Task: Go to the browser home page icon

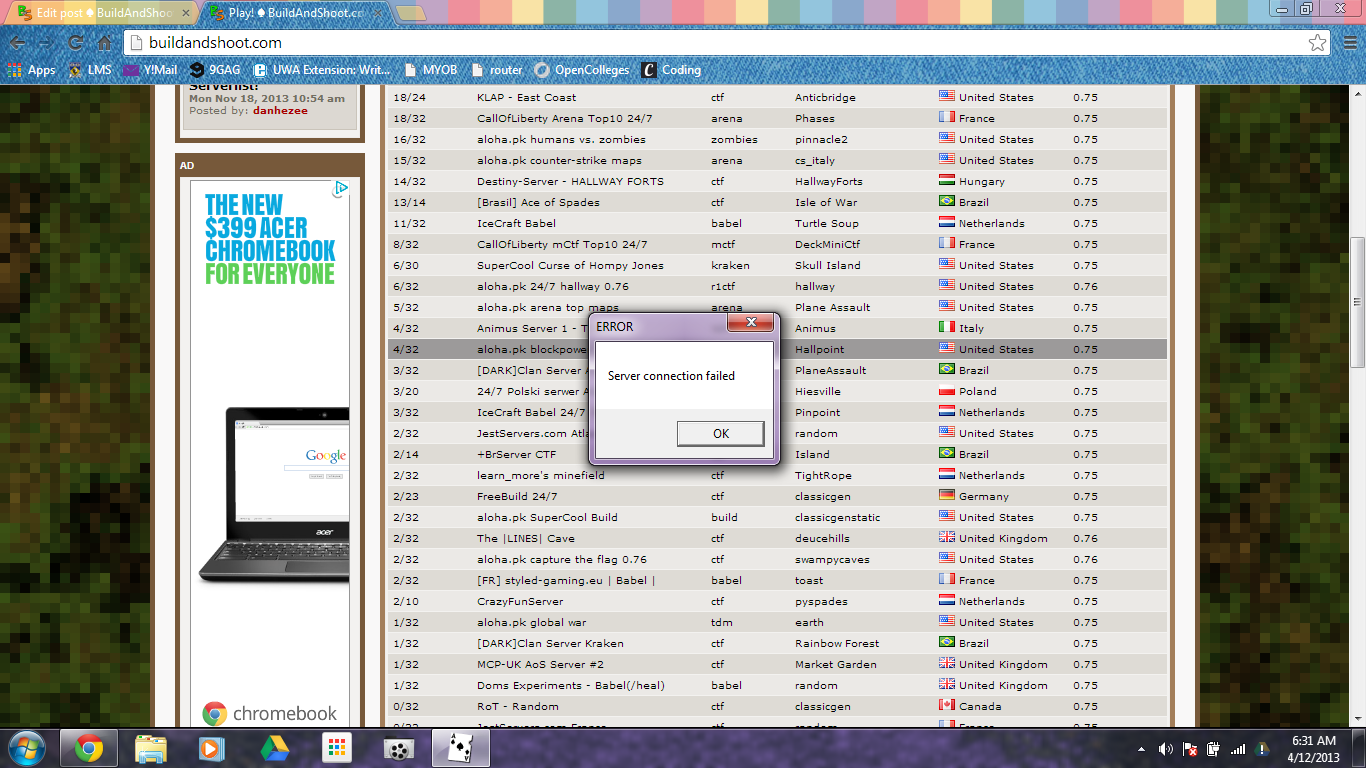Action: tap(104, 43)
